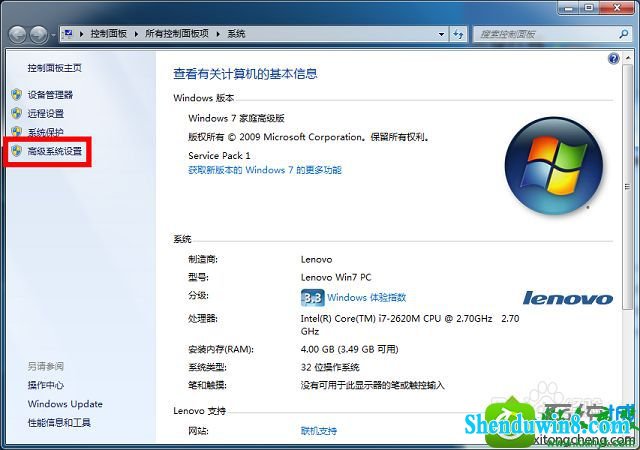Click the shield icon beside 系统保护
The image size is (640, 450).
17,131
